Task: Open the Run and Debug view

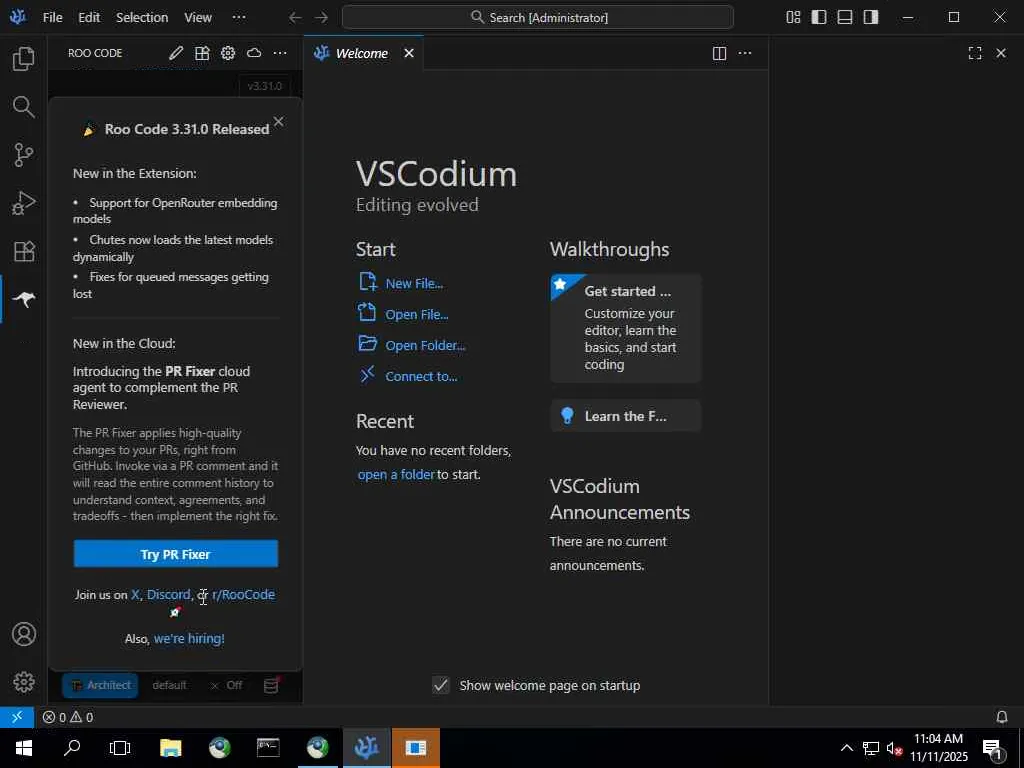Action: [24, 203]
